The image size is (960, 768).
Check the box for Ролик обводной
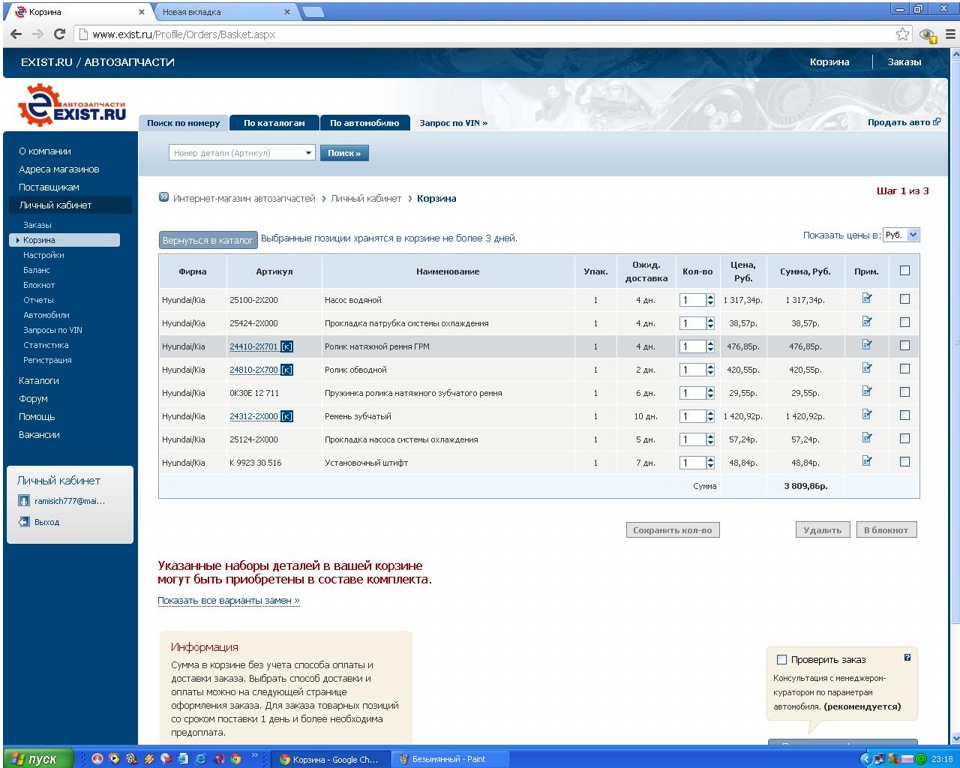click(905, 369)
